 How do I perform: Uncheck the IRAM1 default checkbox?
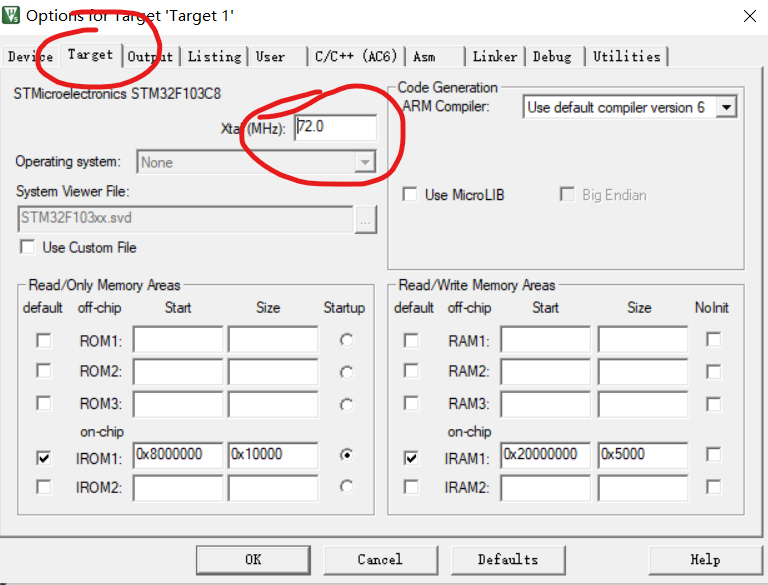click(411, 458)
